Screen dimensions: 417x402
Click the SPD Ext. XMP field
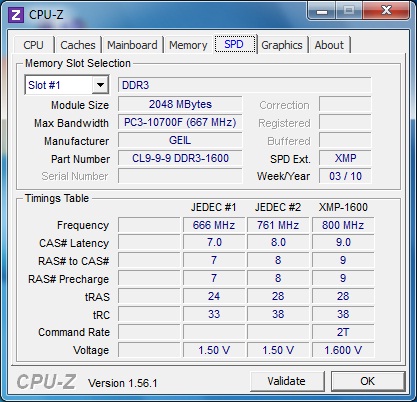[345, 158]
